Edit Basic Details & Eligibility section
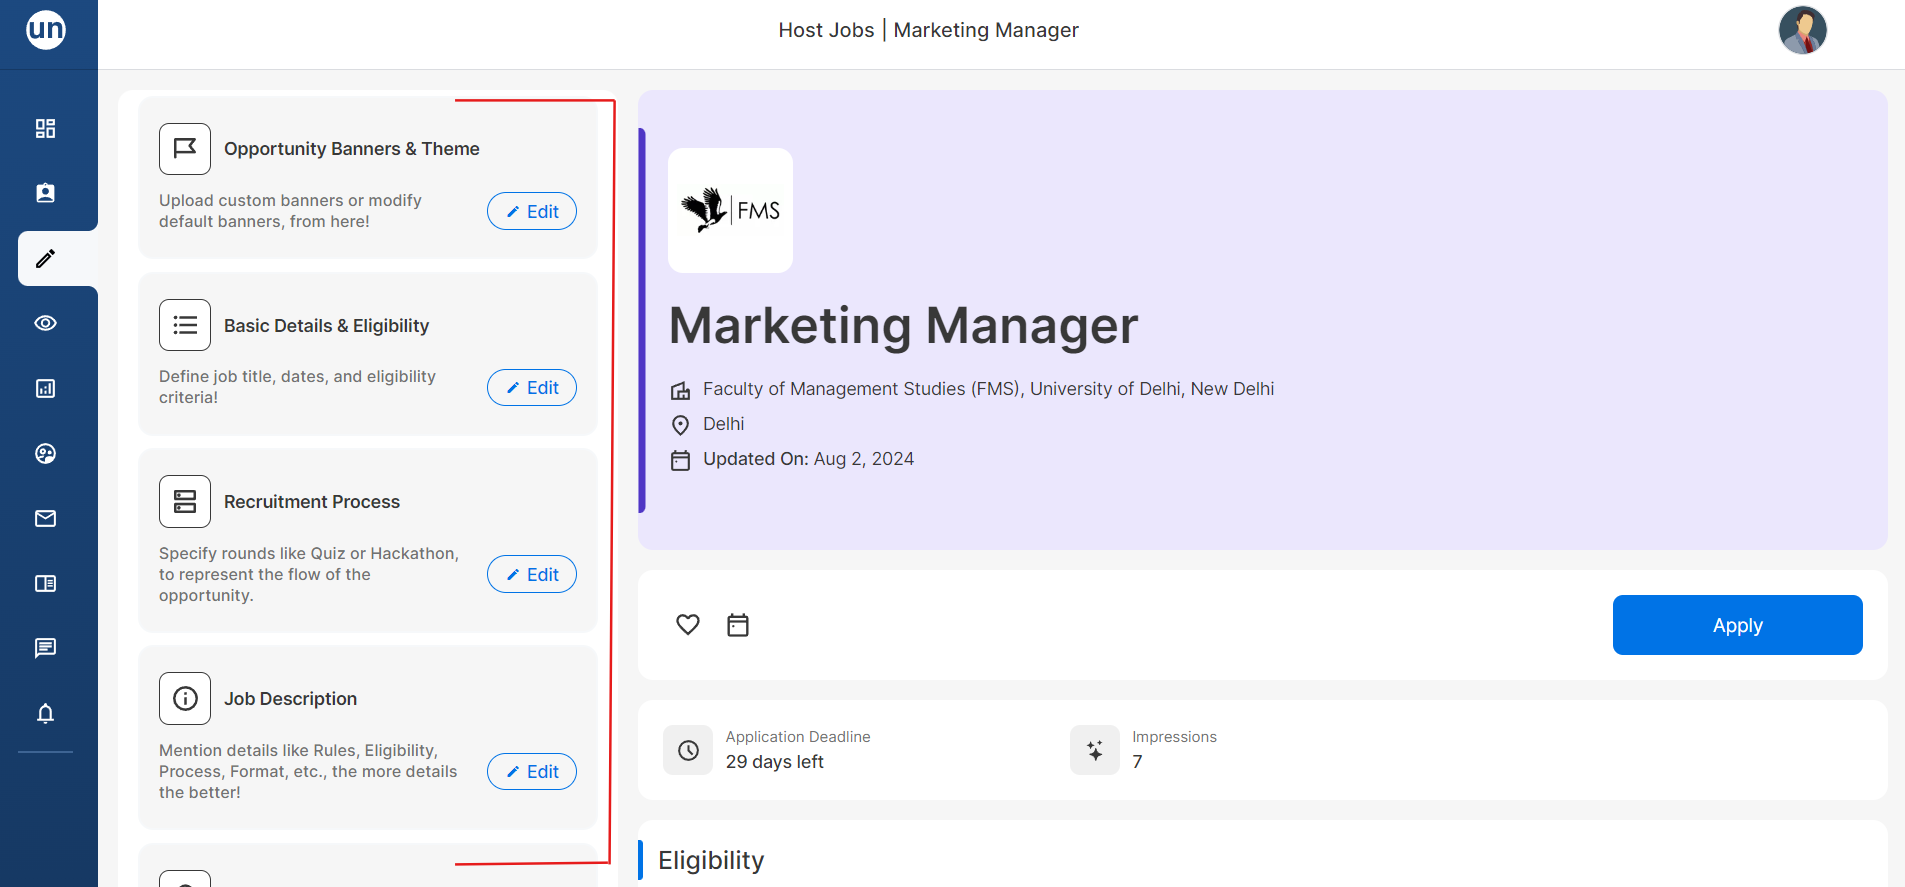 (x=531, y=388)
